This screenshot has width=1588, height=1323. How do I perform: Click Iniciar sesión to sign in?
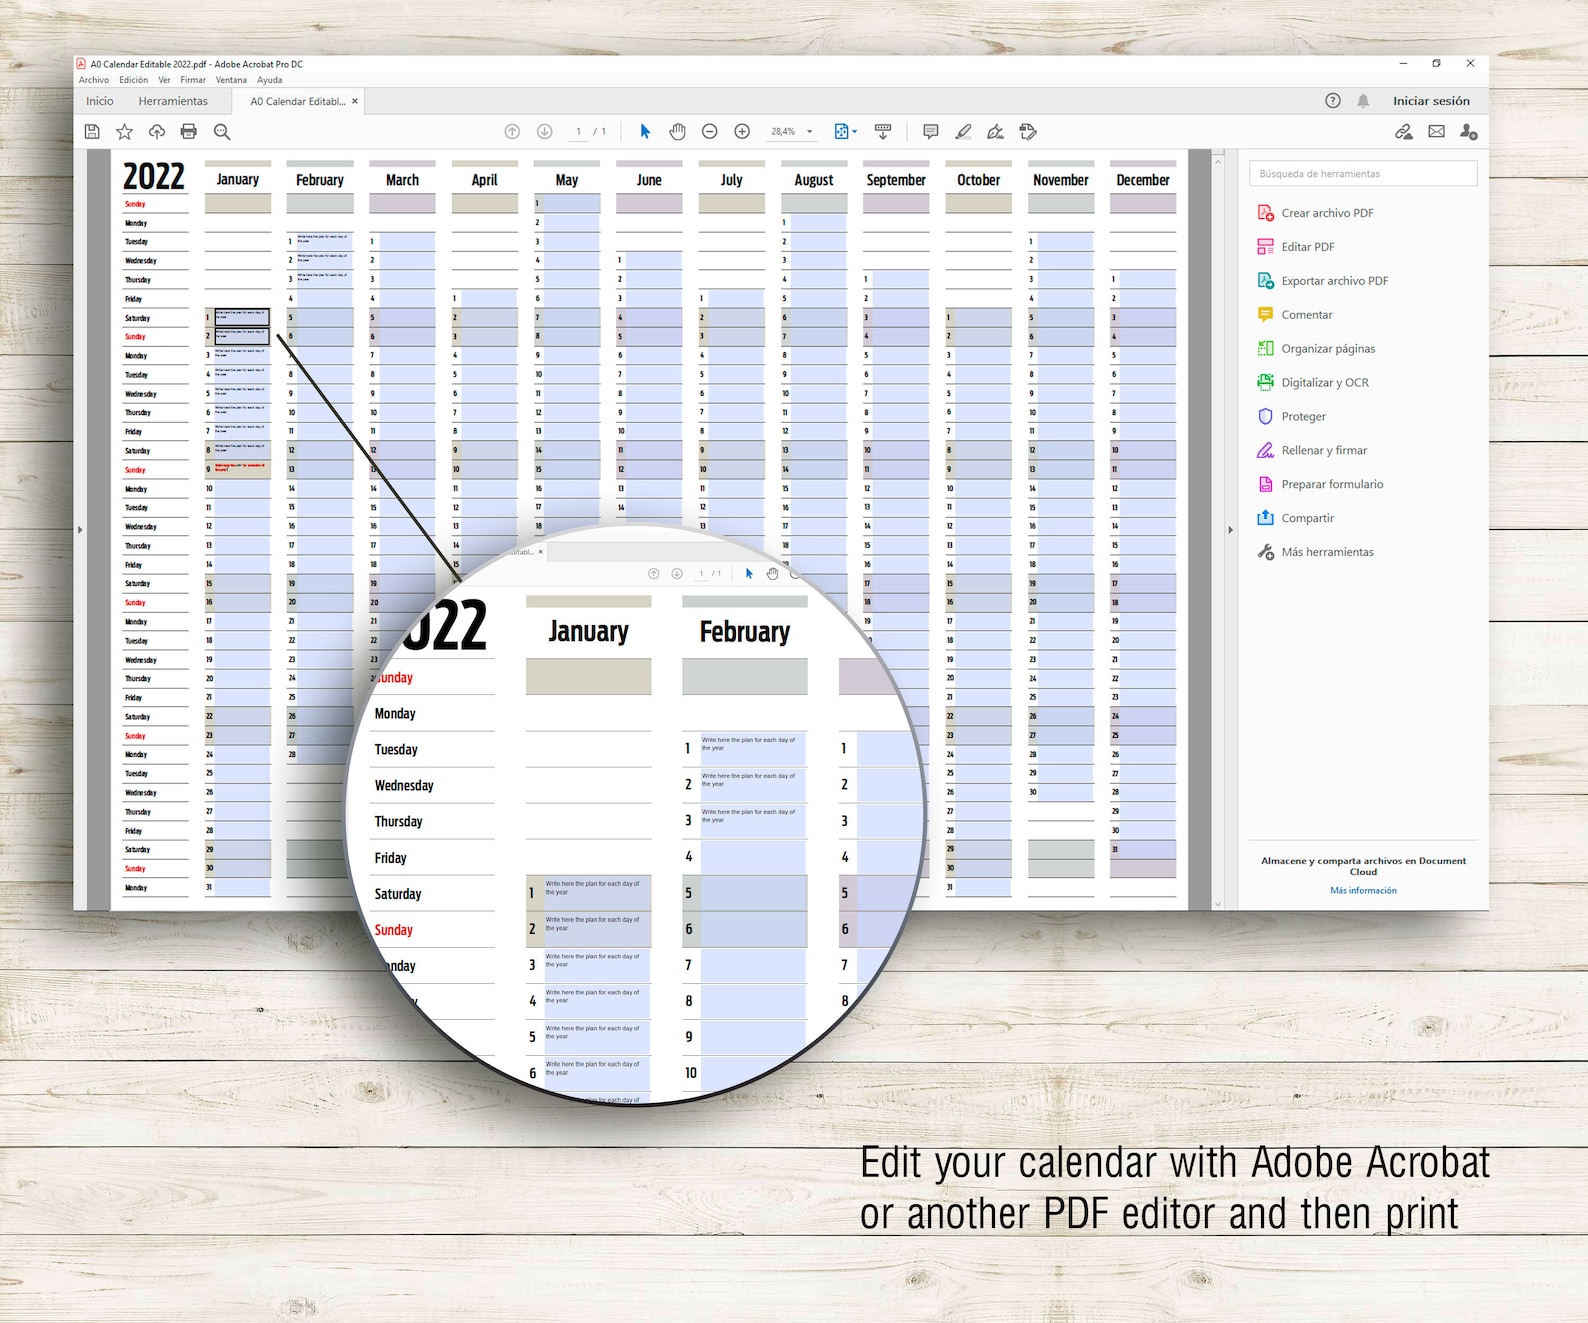tap(1431, 101)
